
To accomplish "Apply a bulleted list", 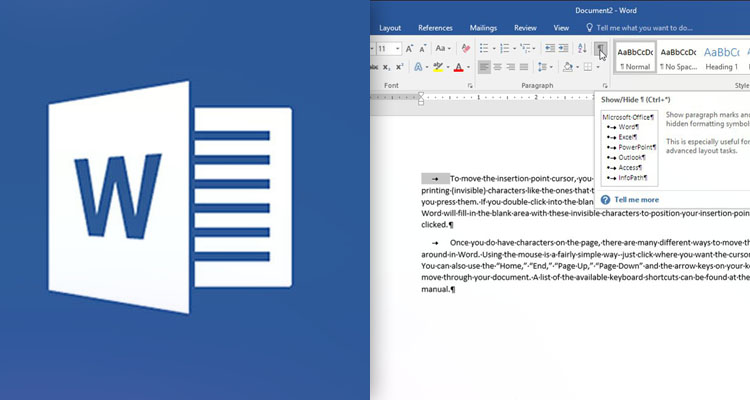I will point(484,48).
